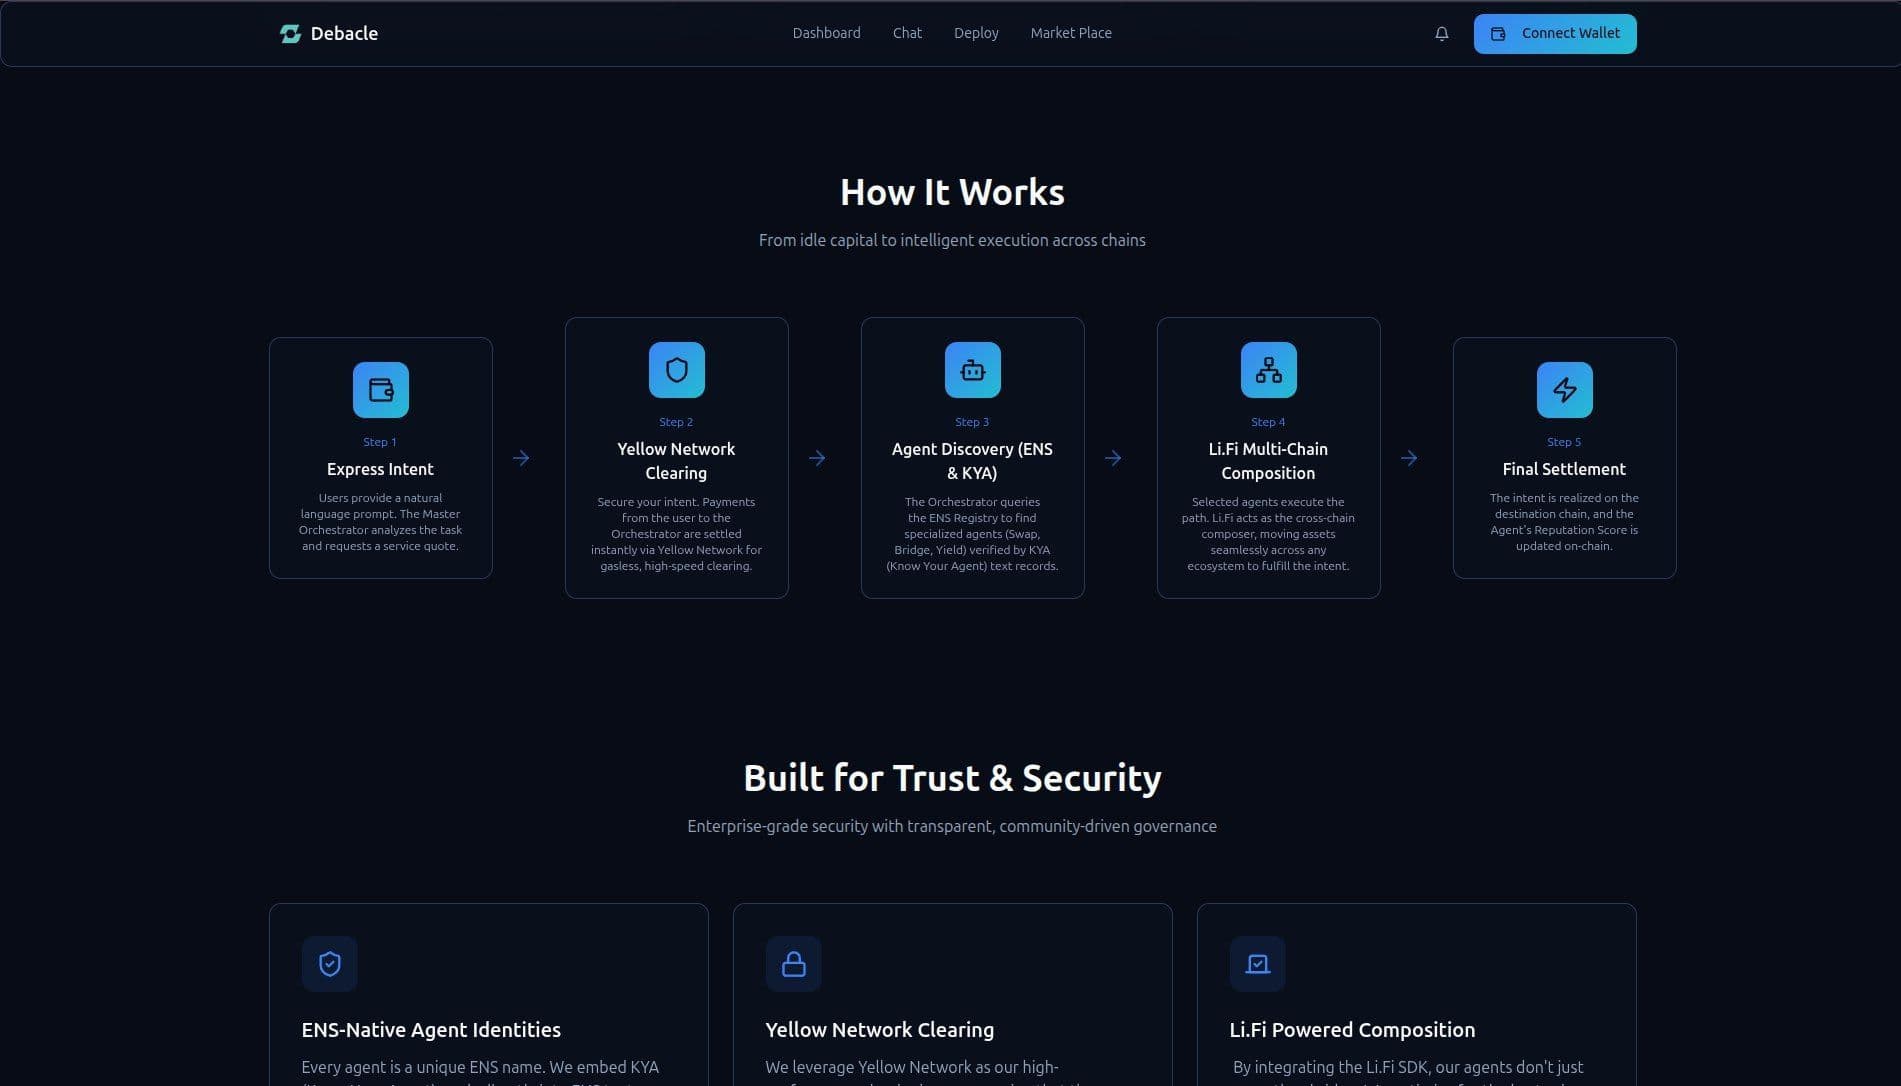Click the arrow between Step 4 and Step 5
The height and width of the screenshot is (1086, 1901).
1409,458
